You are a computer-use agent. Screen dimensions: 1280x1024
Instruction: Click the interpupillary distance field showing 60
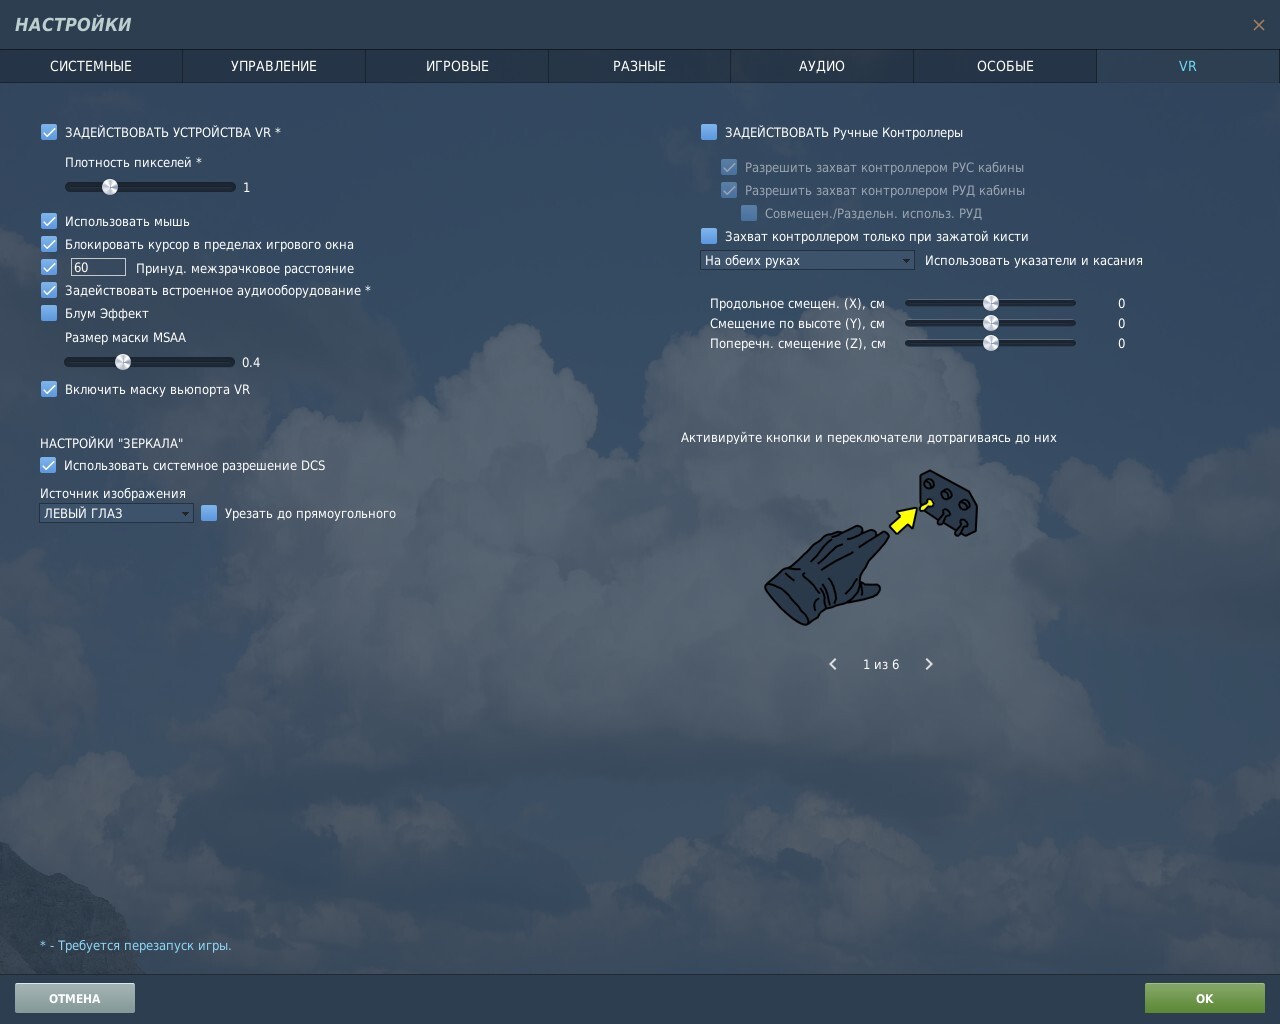pos(98,267)
